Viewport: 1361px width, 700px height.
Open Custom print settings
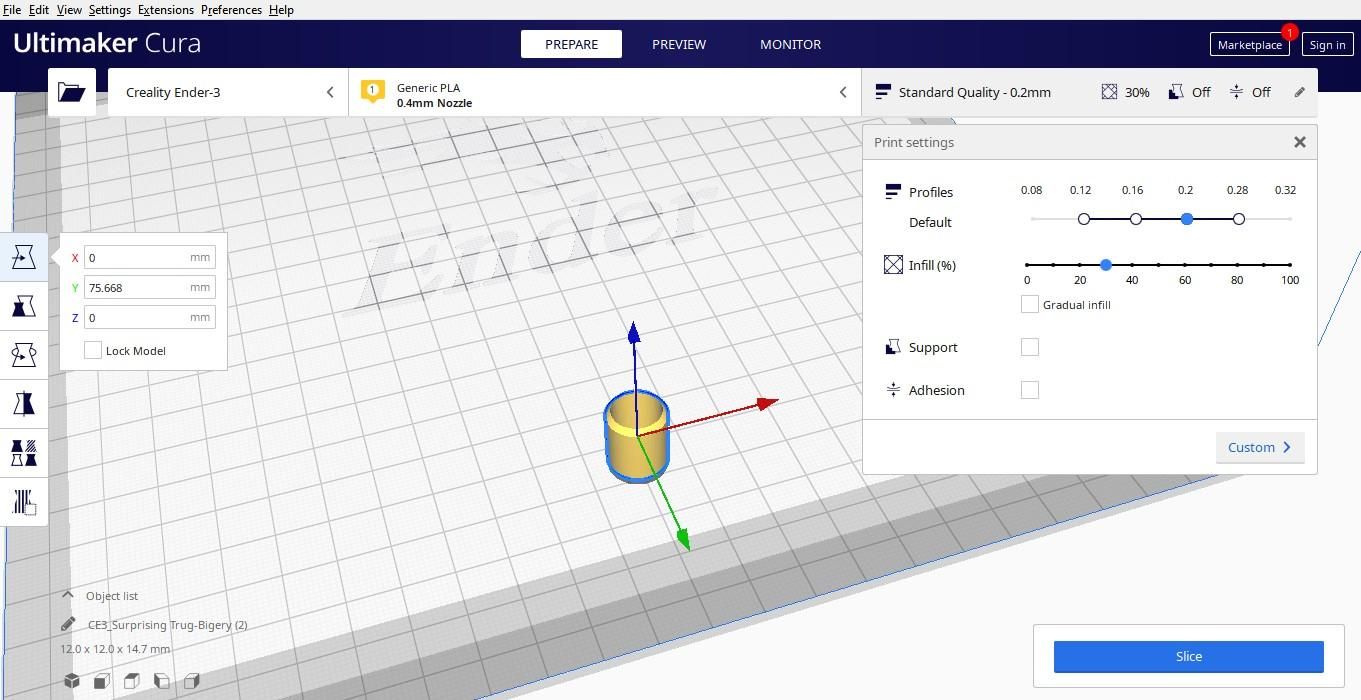[1260, 447]
